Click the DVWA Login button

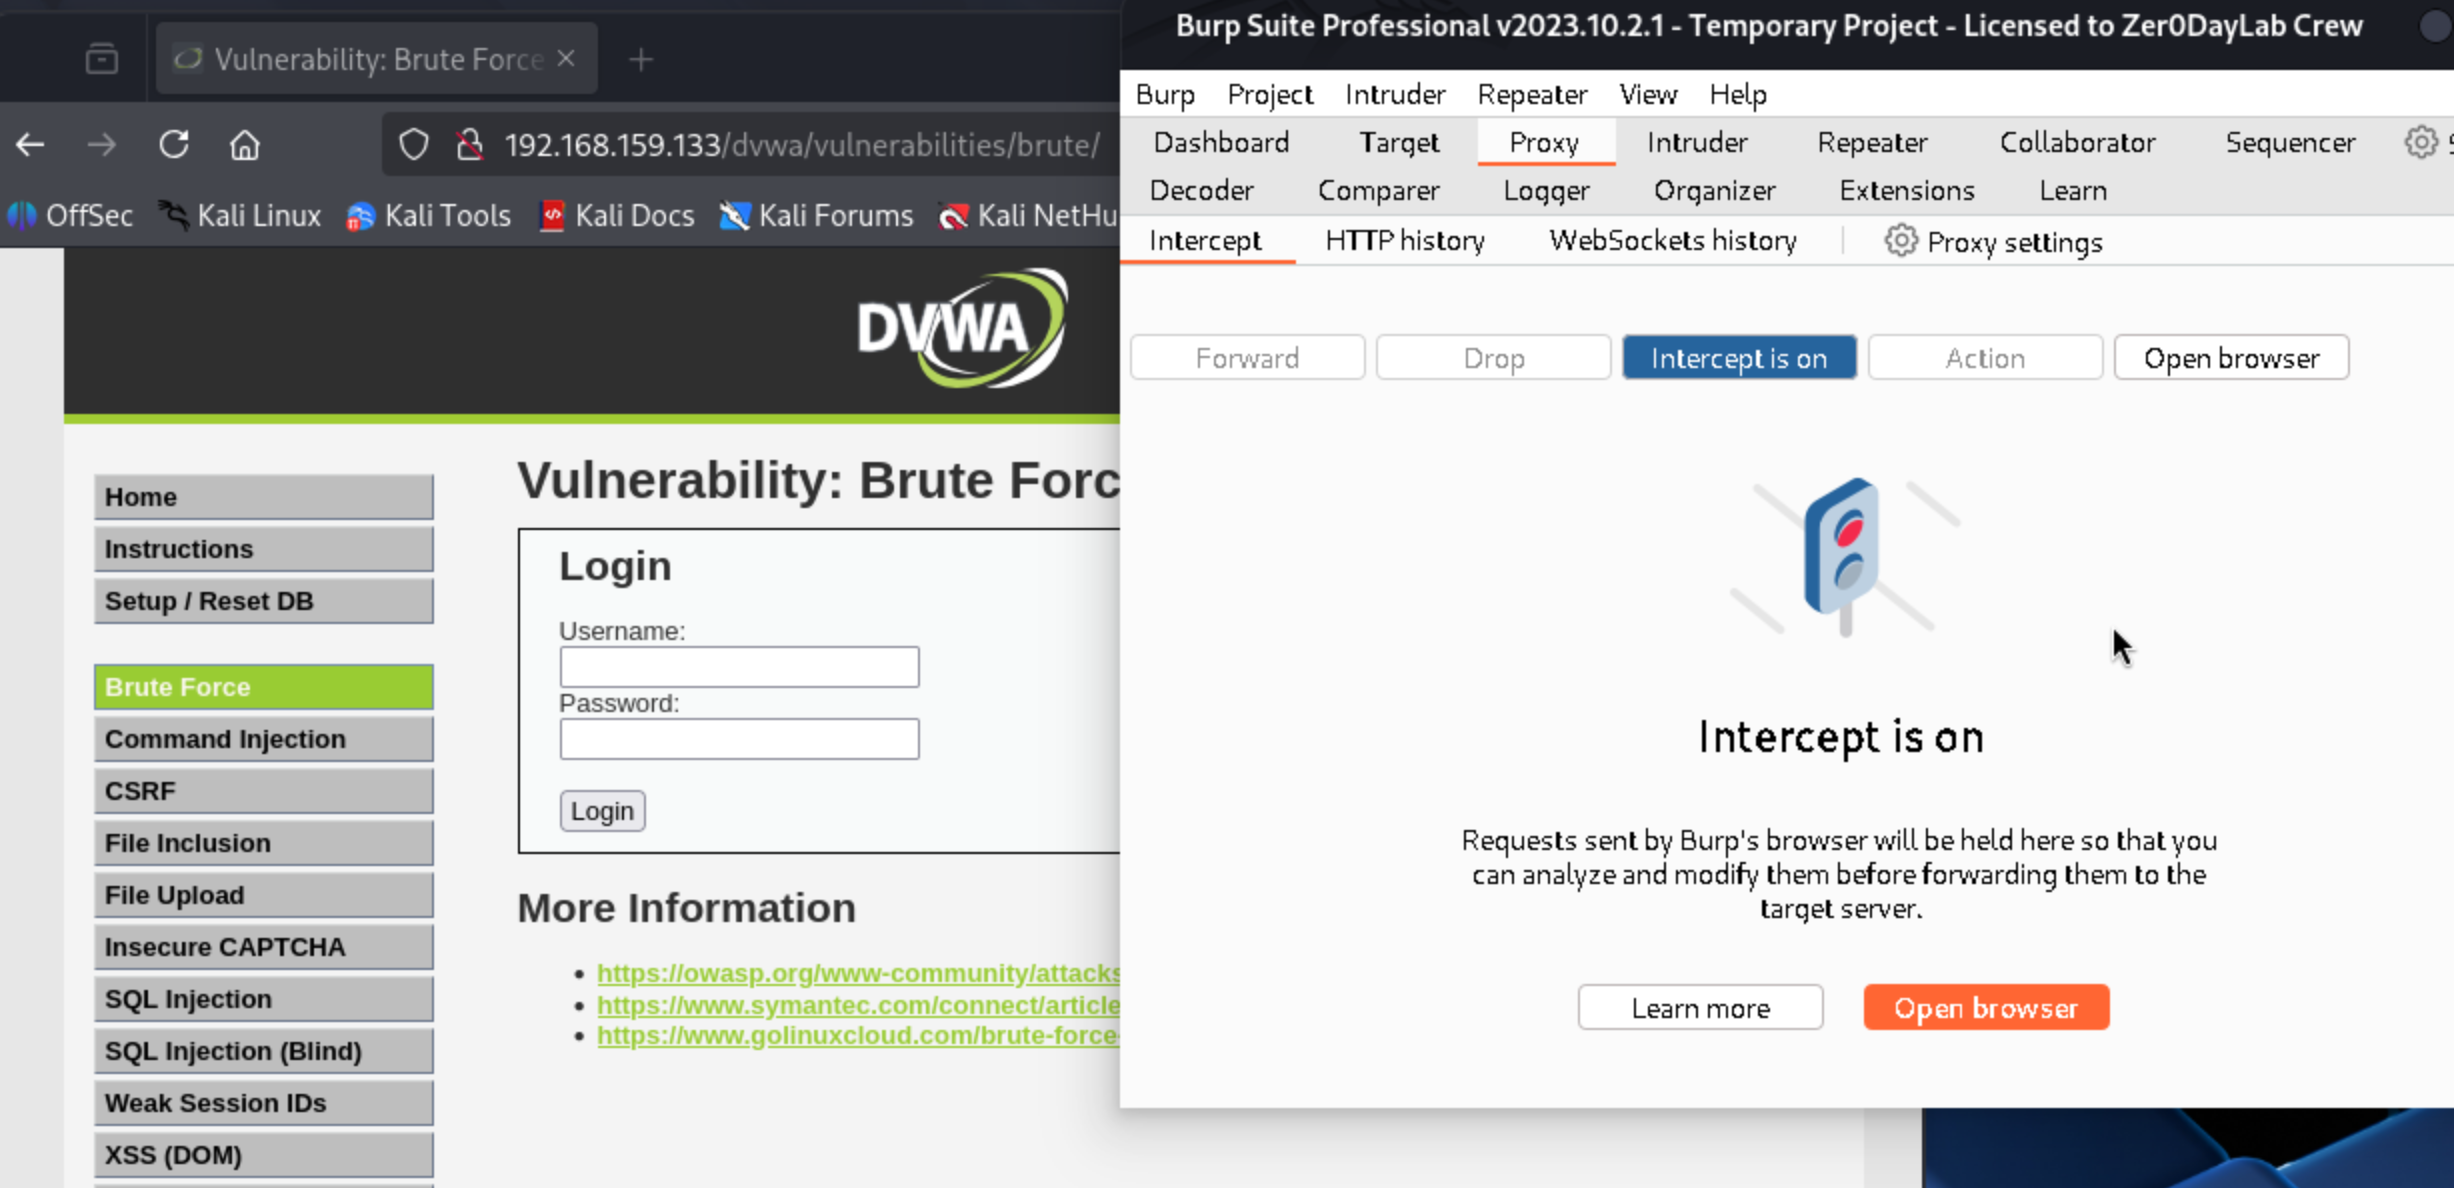point(602,811)
